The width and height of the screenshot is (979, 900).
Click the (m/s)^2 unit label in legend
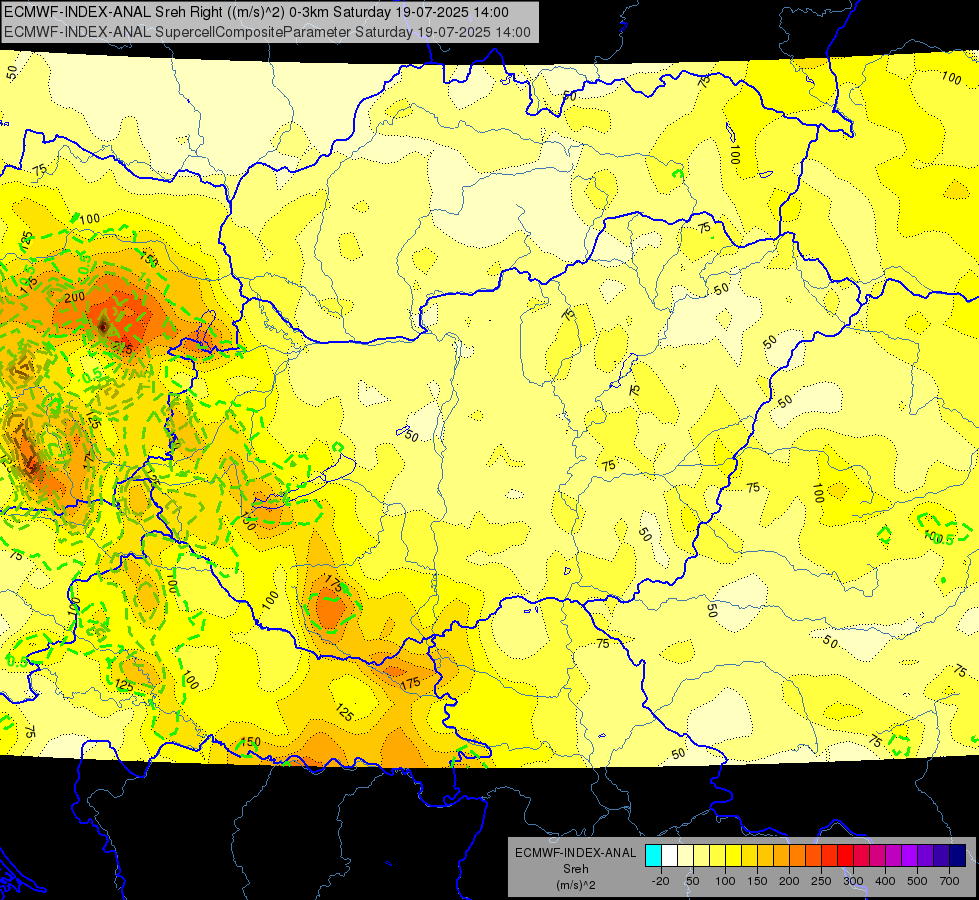575,885
